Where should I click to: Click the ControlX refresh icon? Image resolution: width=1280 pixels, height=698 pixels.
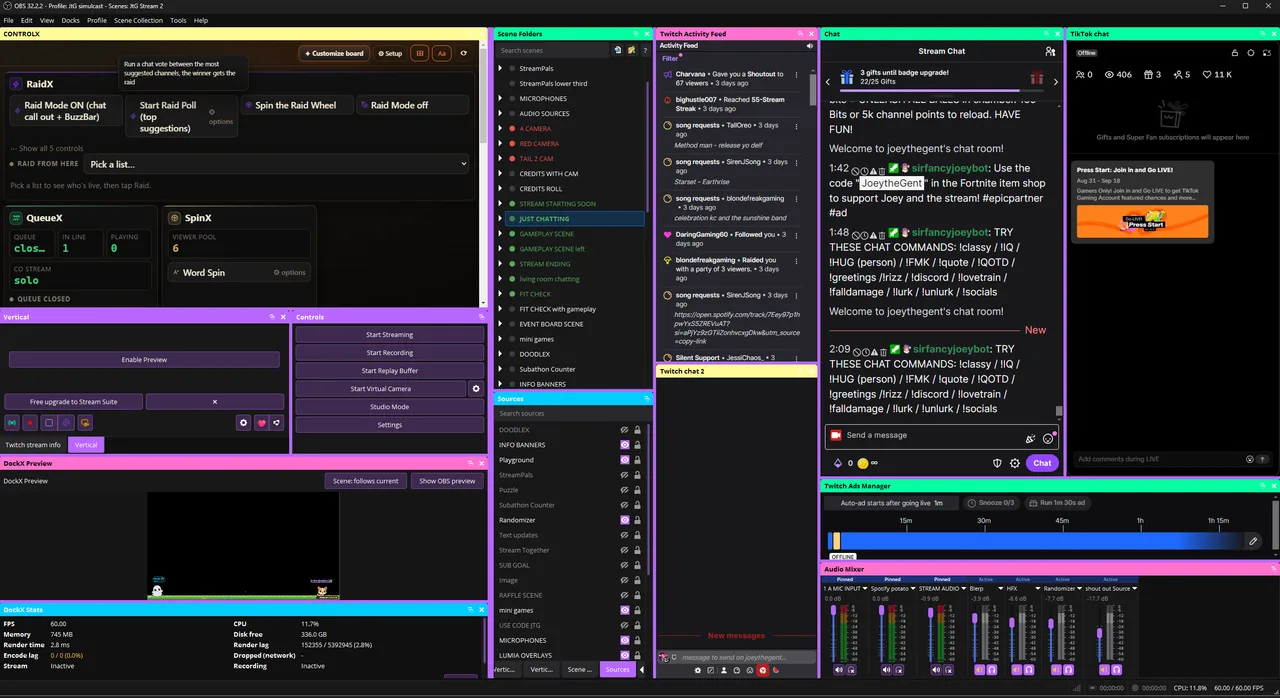(x=463, y=53)
